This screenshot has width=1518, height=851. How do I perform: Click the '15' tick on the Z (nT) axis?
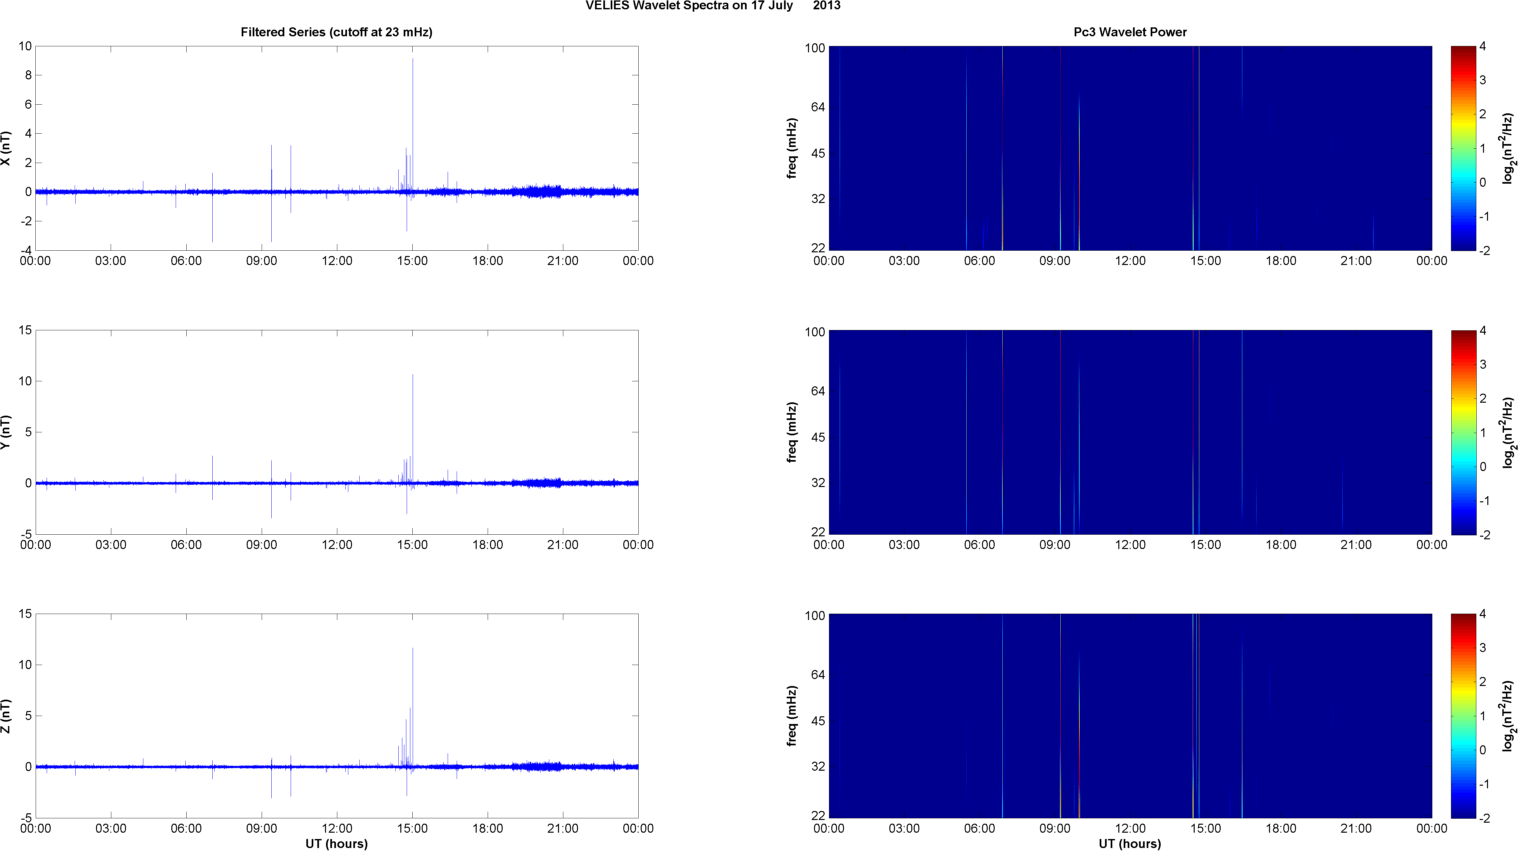(25, 614)
